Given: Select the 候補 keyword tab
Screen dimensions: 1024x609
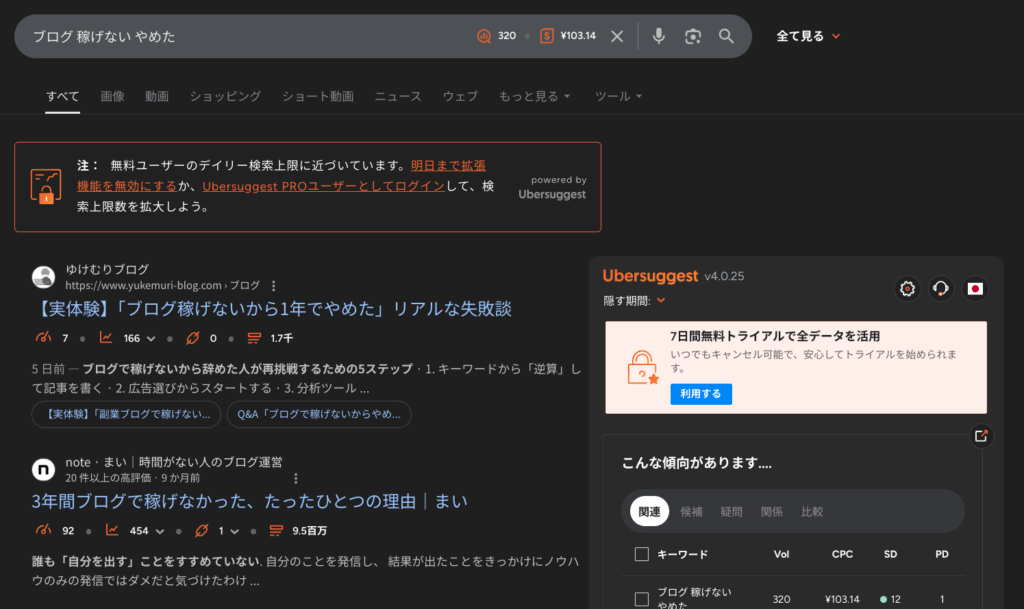Looking at the screenshot, I should coord(691,512).
